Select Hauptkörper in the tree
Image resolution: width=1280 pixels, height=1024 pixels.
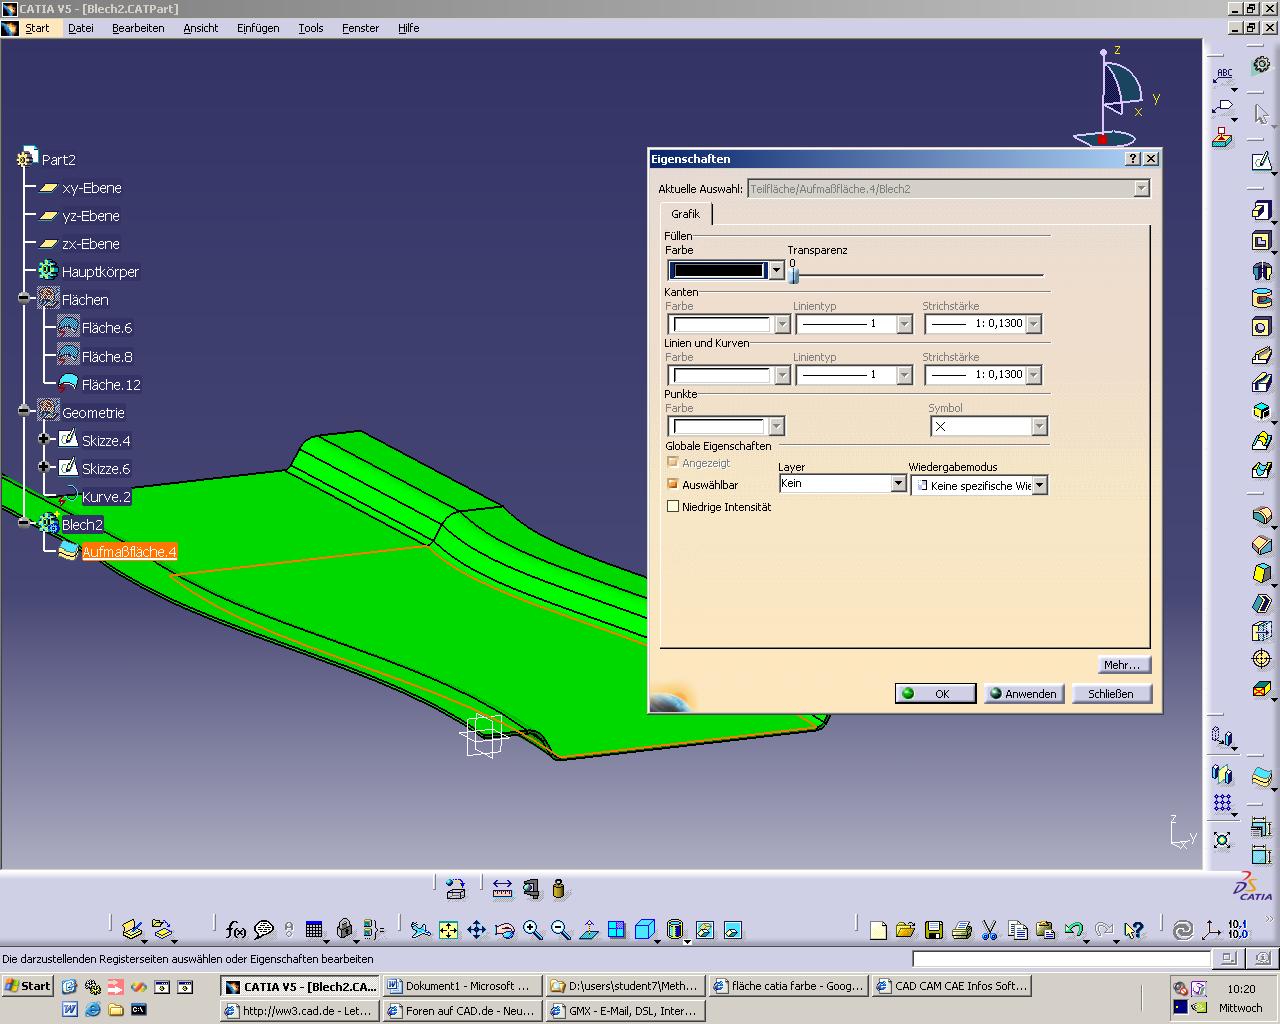[100, 272]
